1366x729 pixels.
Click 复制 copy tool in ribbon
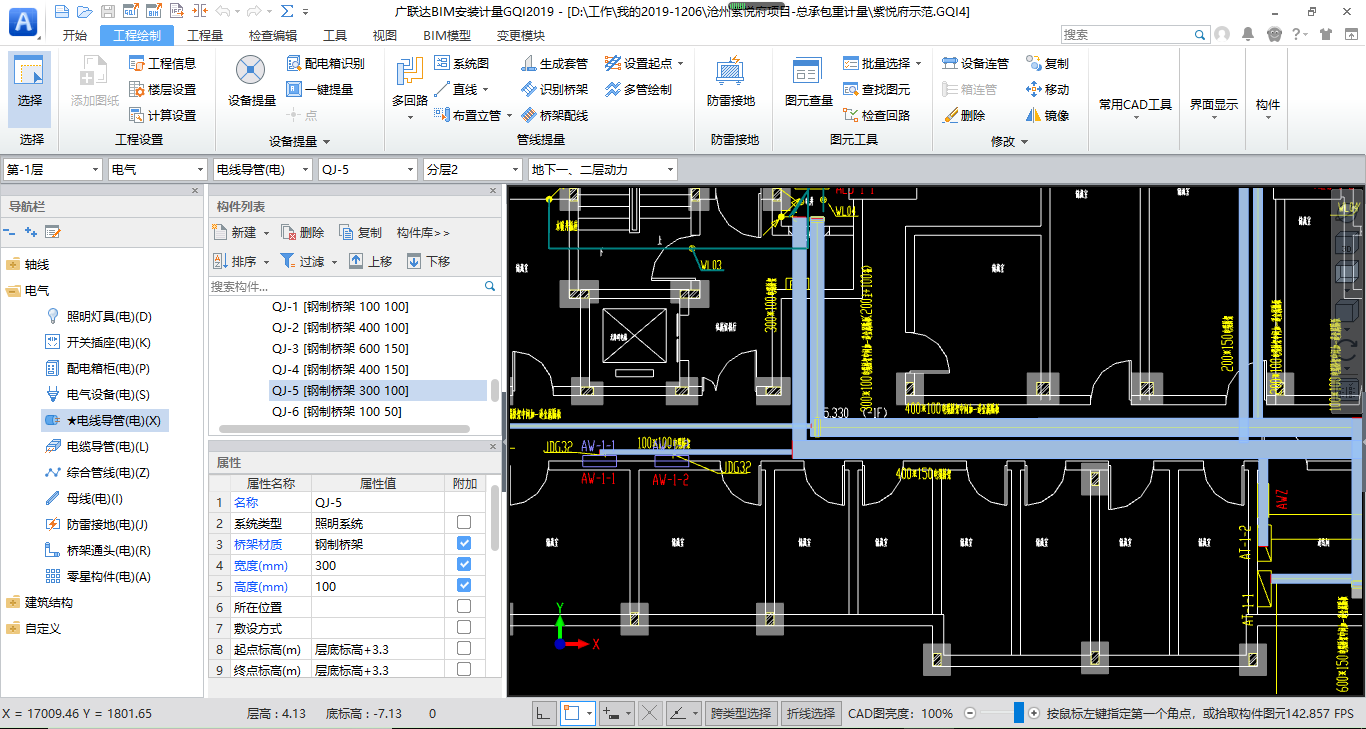point(1048,63)
